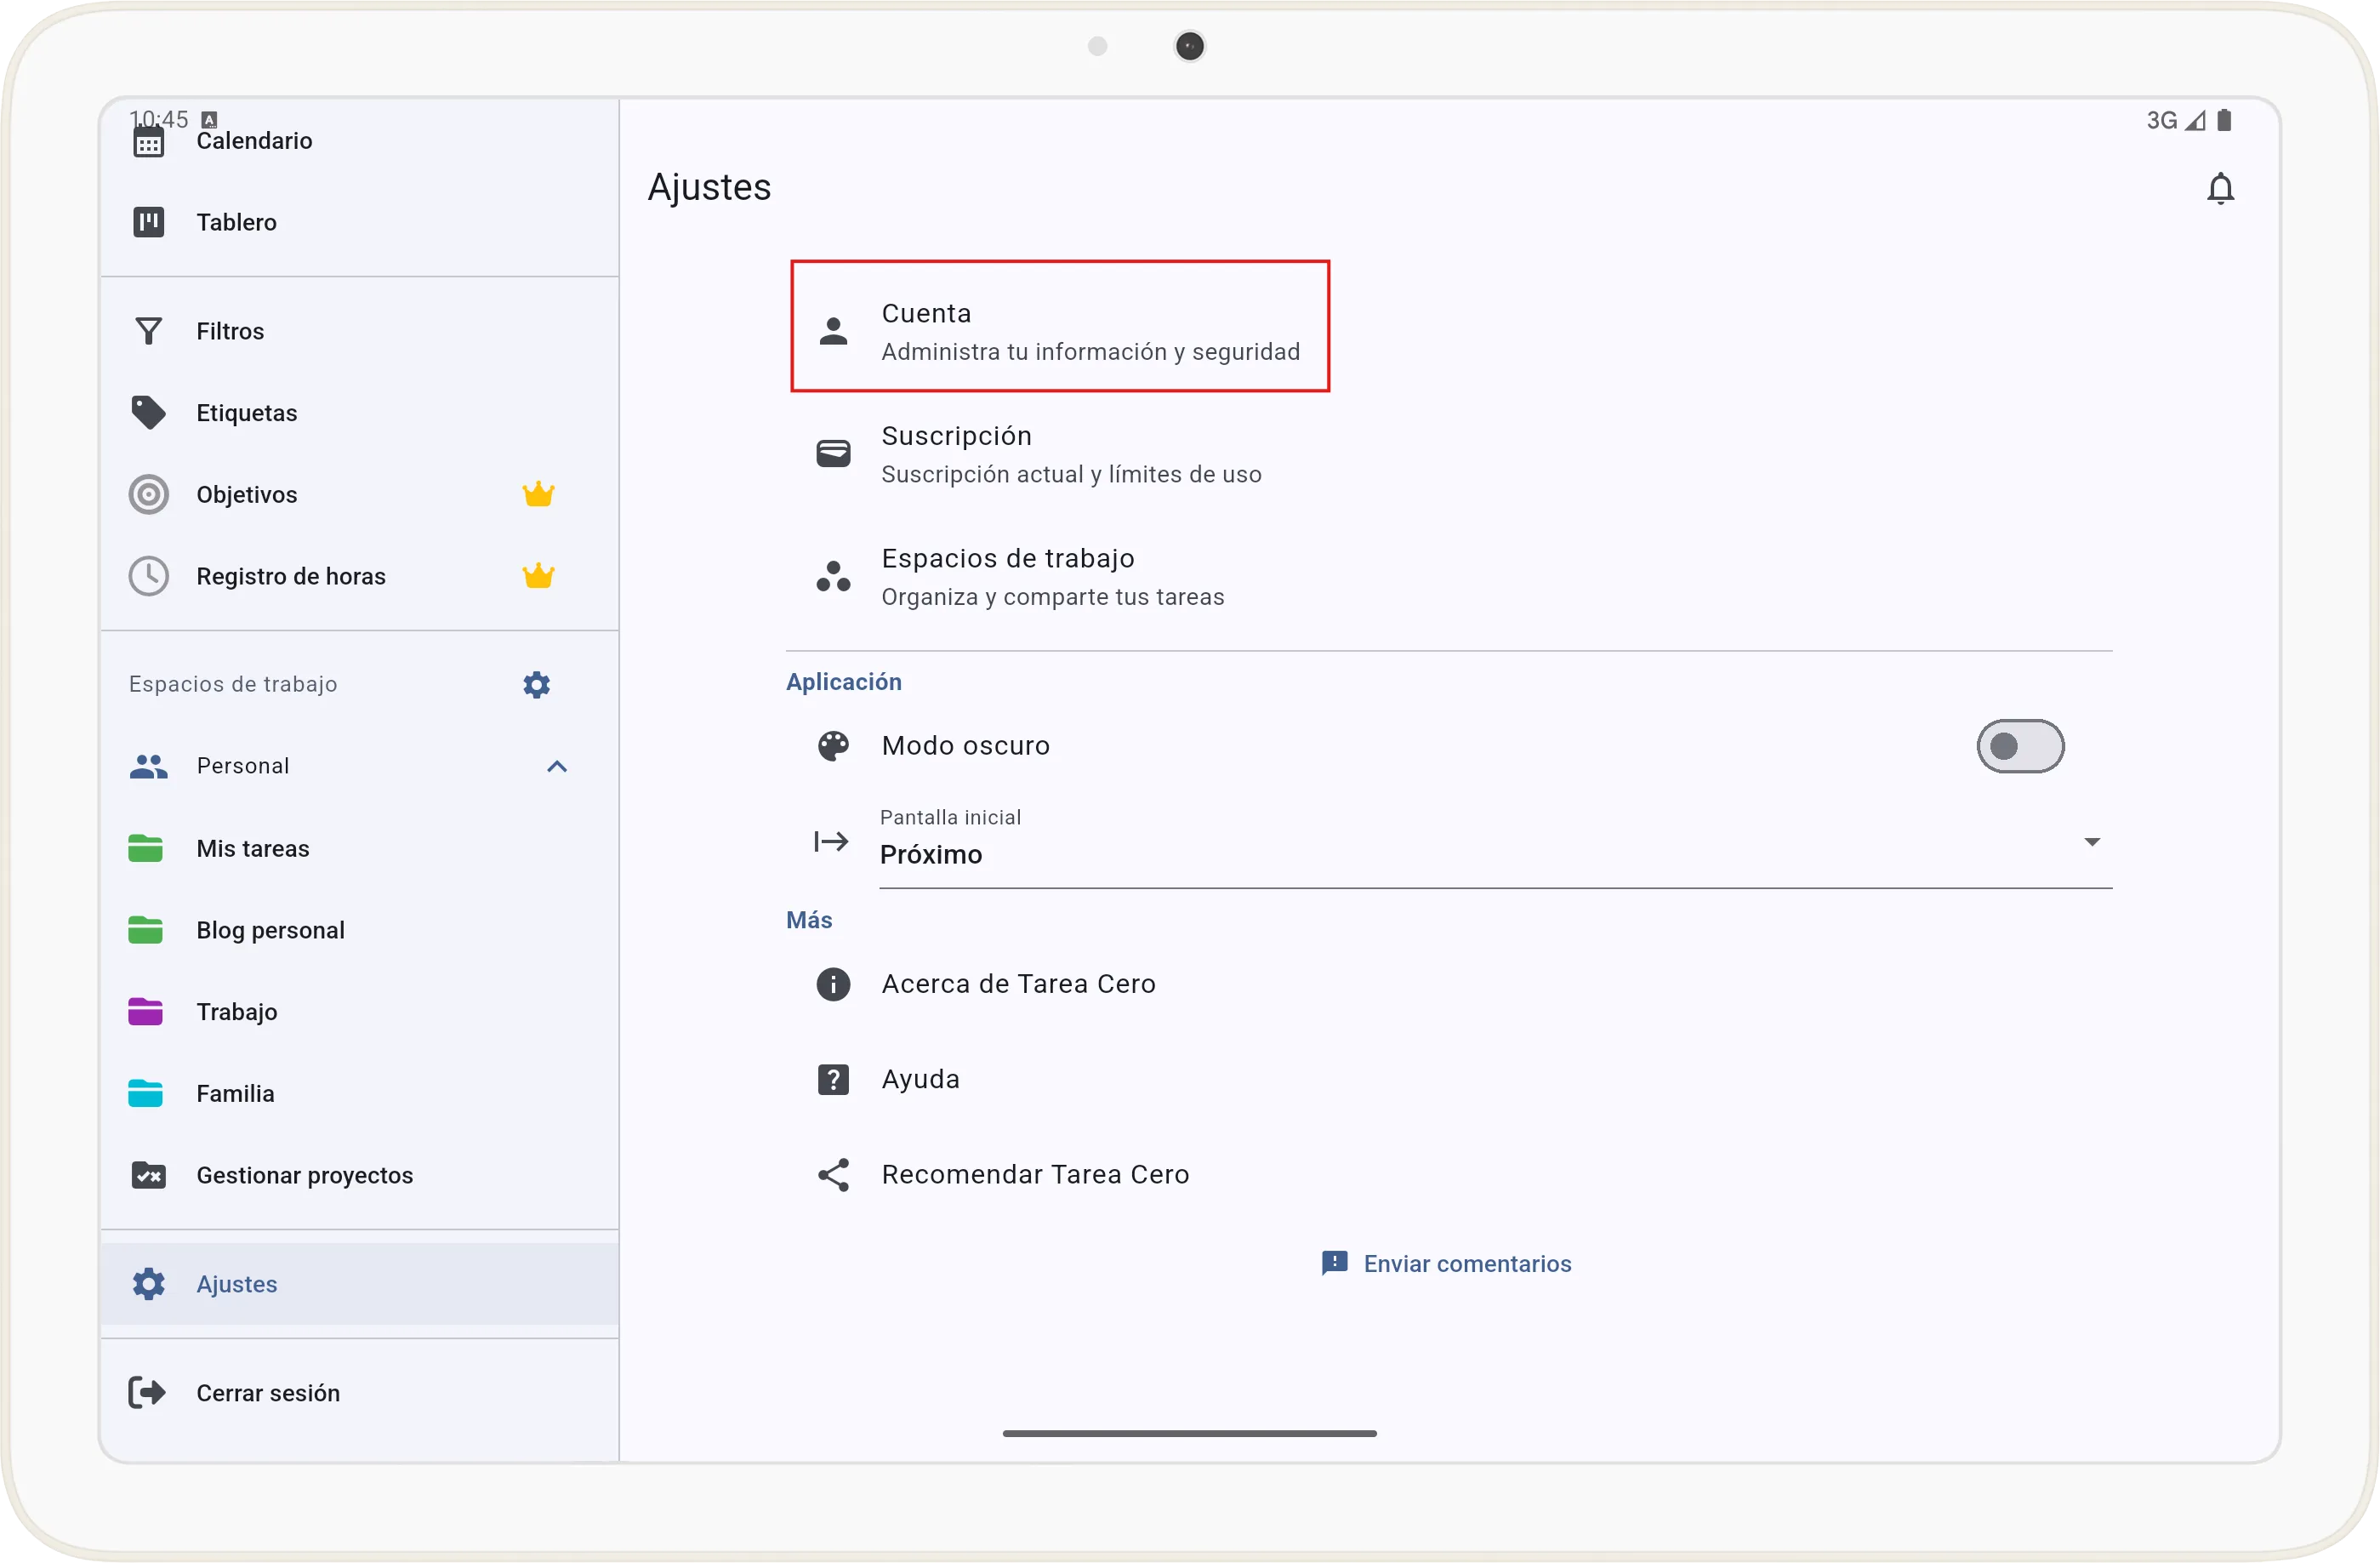Image resolution: width=2380 pixels, height=1563 pixels.
Task: Click Cerrar sesión to log out
Action: click(x=267, y=1393)
